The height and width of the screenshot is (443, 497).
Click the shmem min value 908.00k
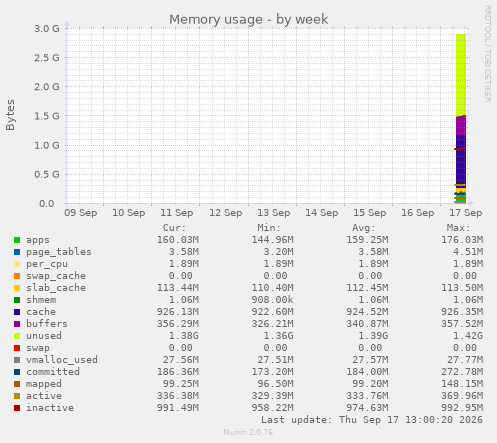tap(273, 300)
